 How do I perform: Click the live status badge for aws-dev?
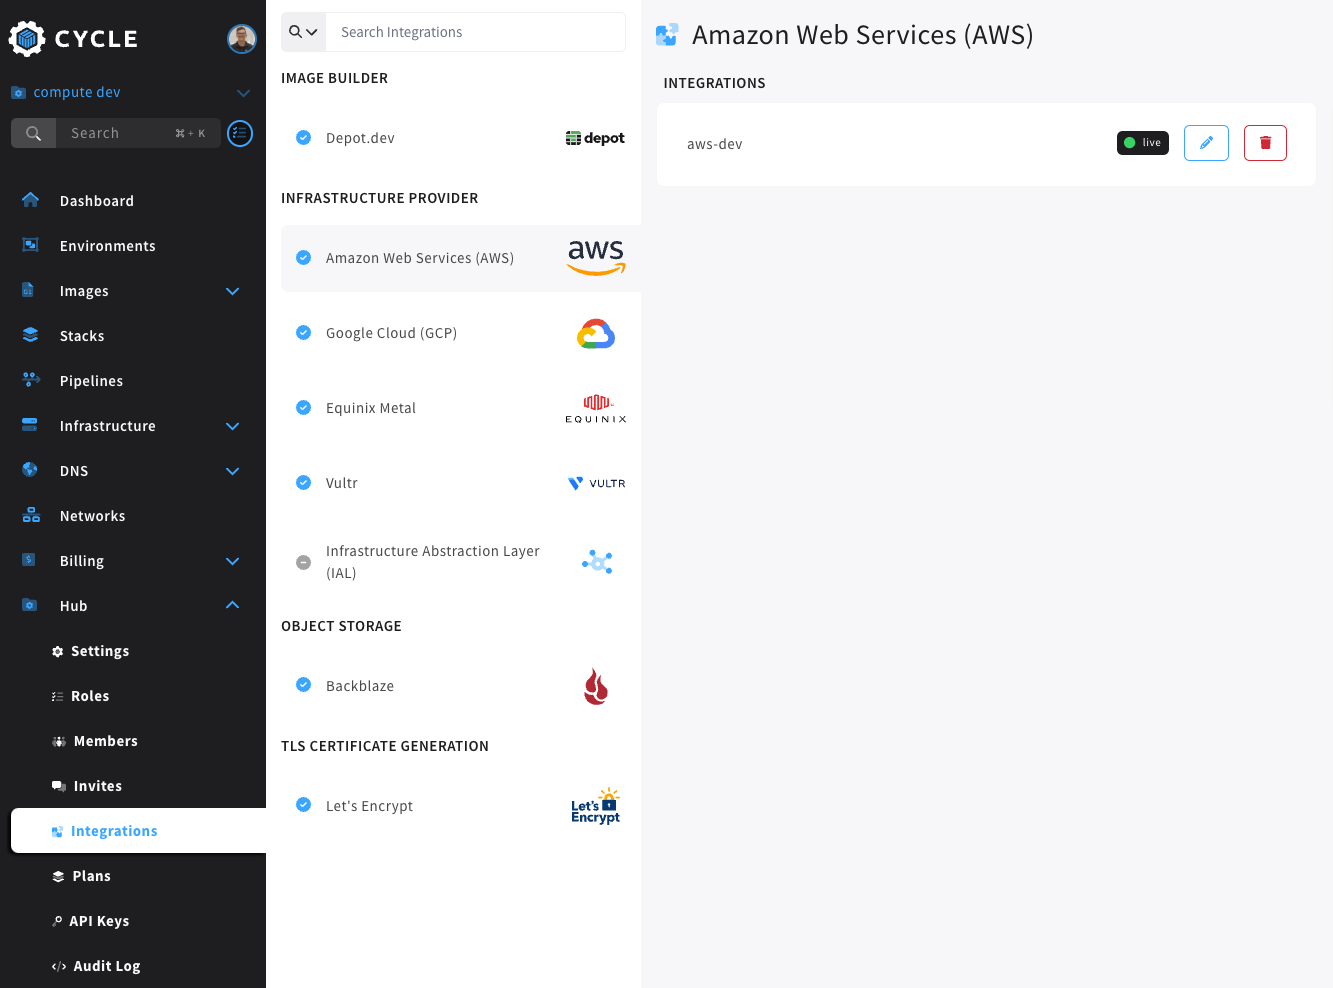(1143, 143)
